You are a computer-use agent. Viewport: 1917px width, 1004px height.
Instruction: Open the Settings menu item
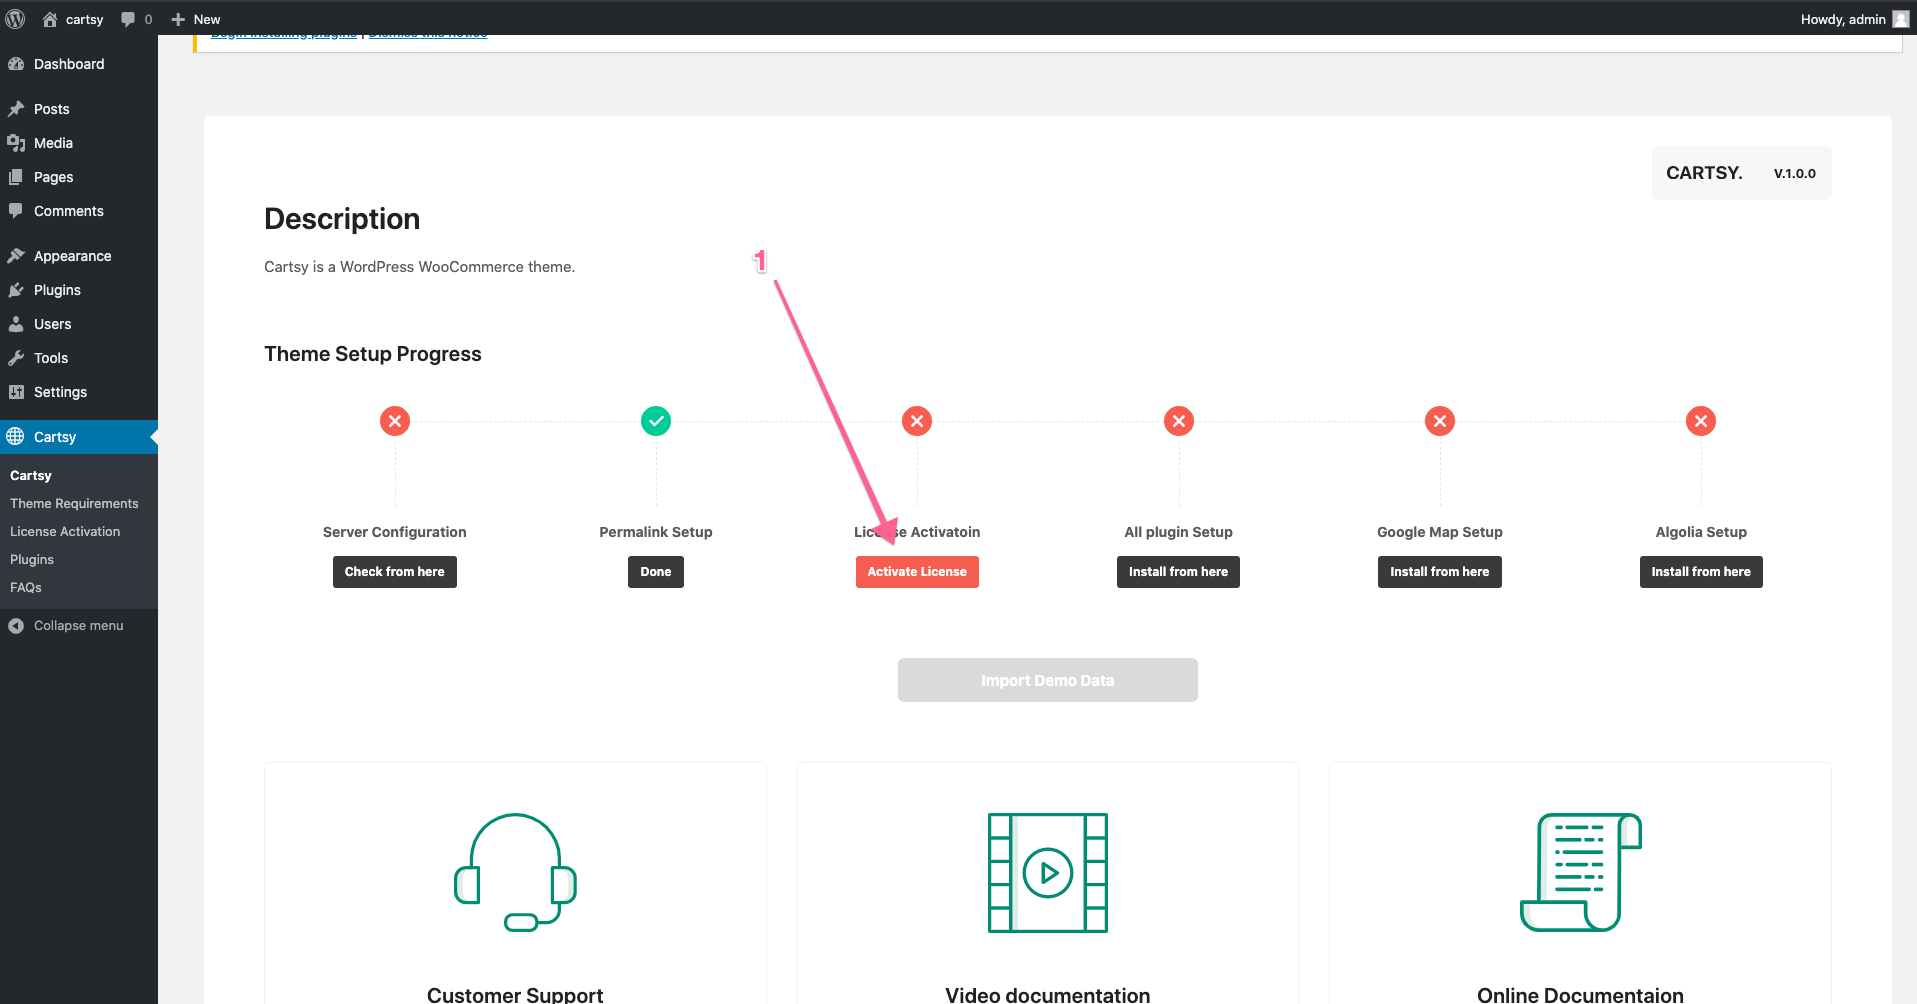coord(79,392)
